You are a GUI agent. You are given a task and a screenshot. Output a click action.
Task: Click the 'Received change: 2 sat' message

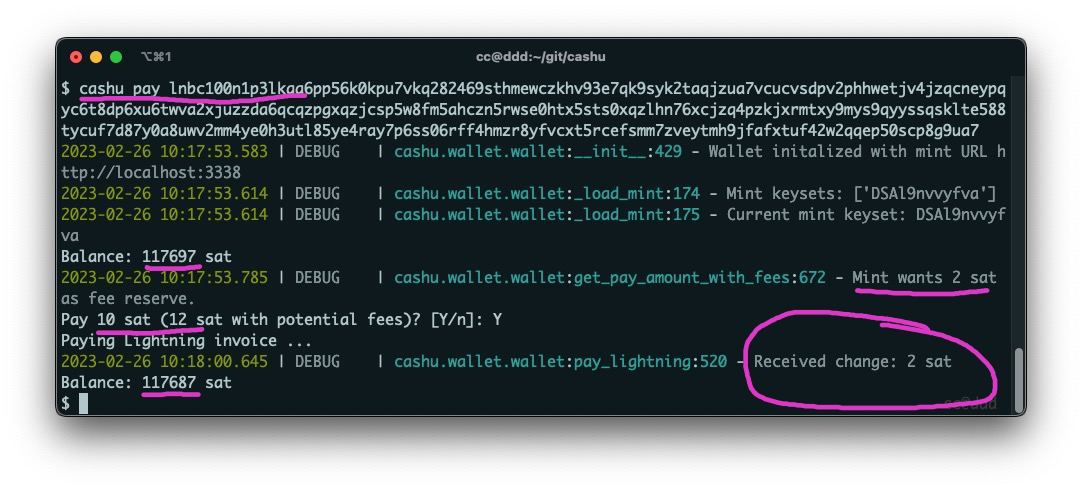(x=852, y=361)
